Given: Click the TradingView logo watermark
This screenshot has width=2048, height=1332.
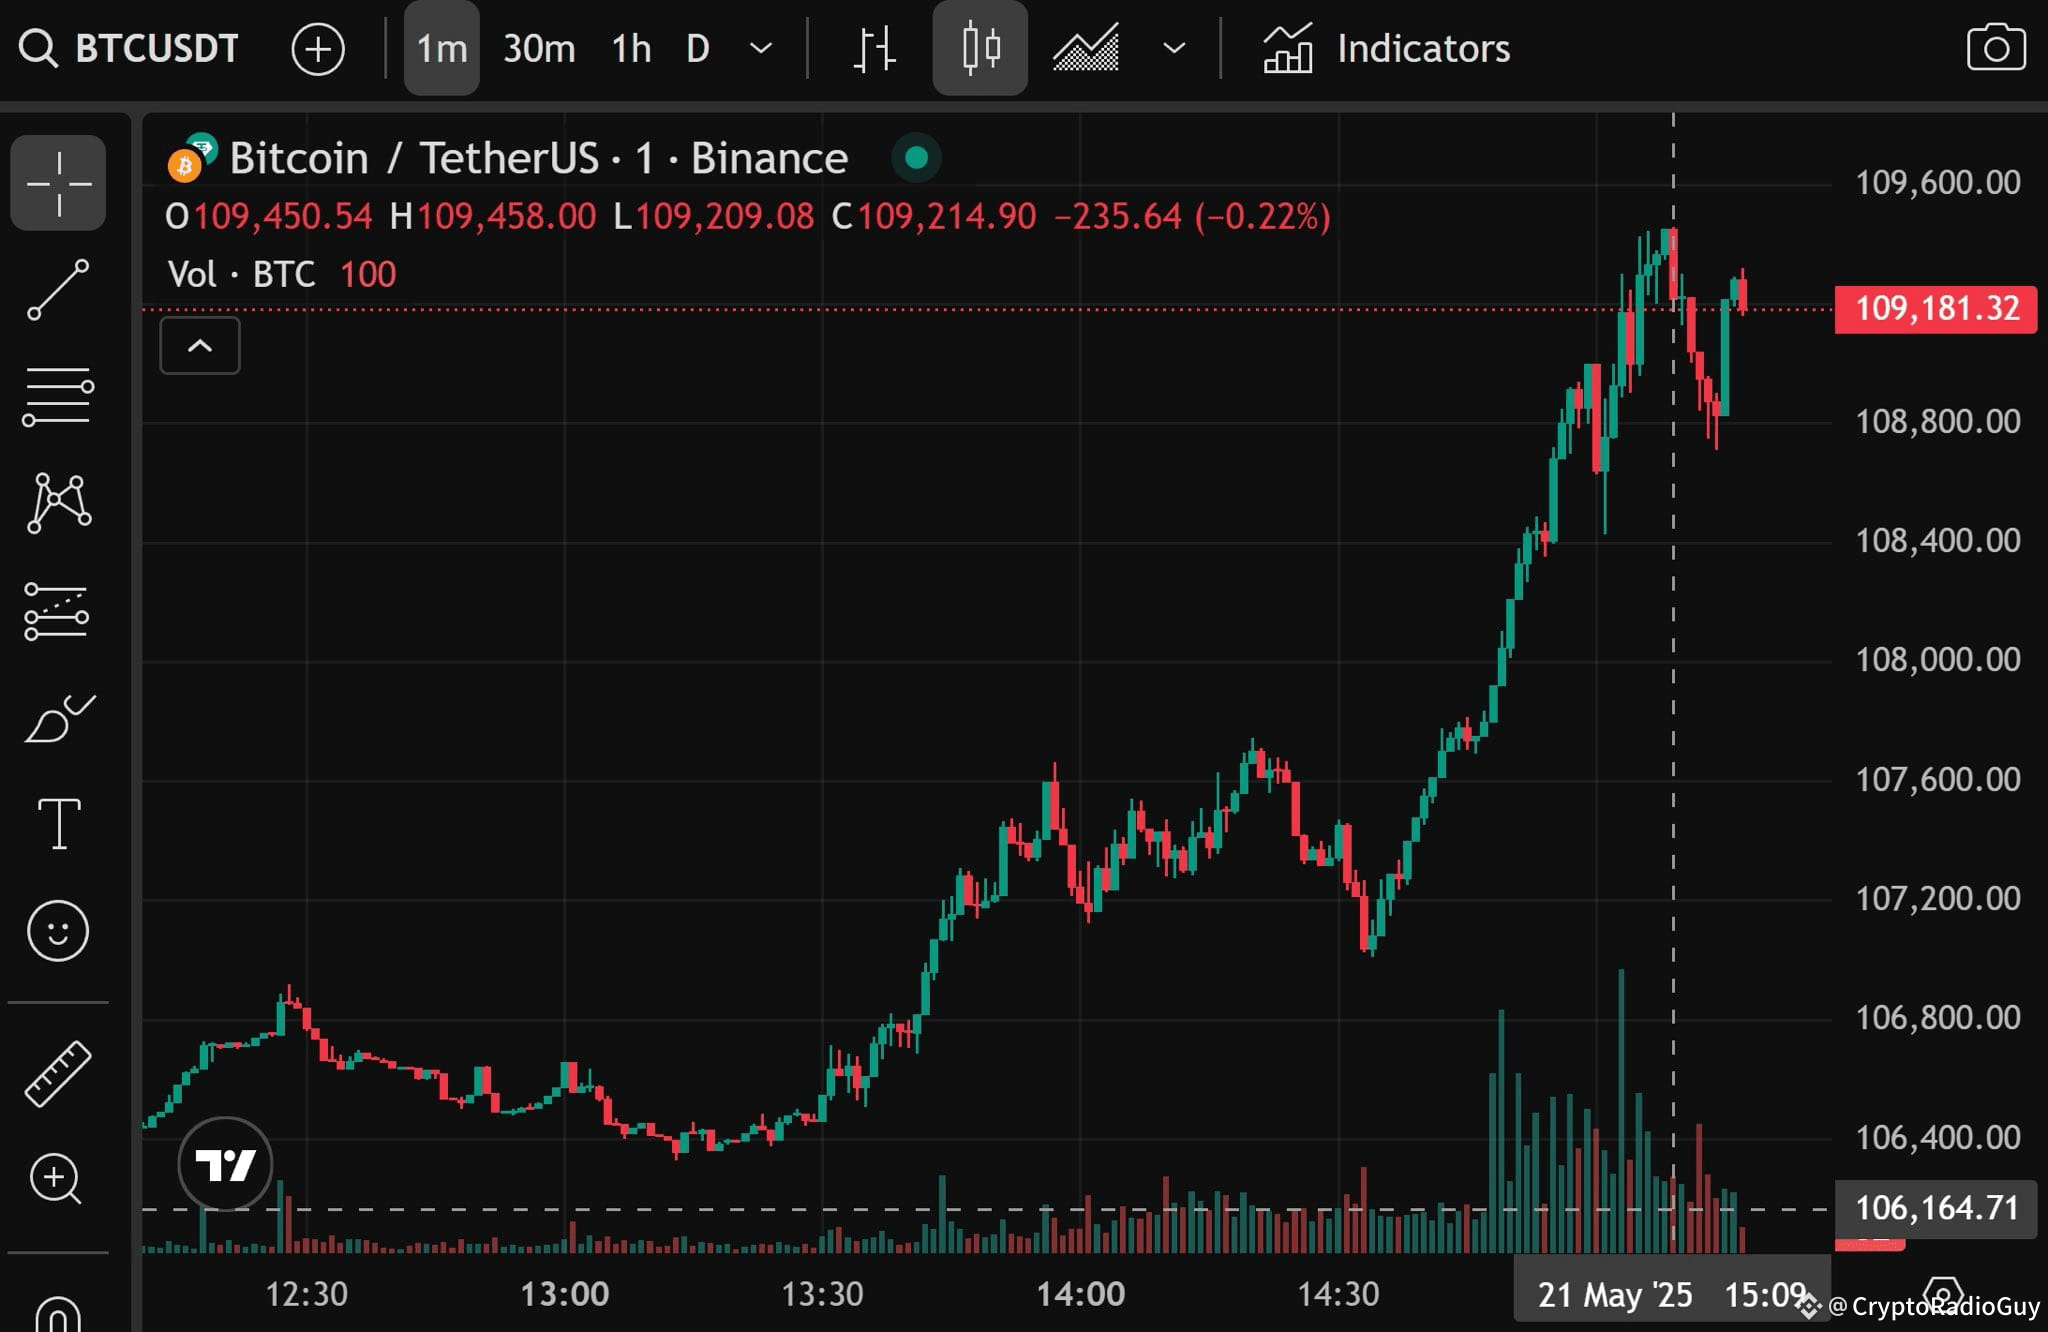Looking at the screenshot, I should (x=226, y=1163).
